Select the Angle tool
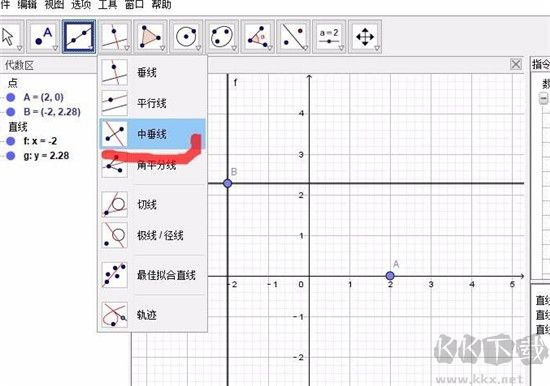The height and width of the screenshot is (386, 550). pyautogui.click(x=258, y=36)
